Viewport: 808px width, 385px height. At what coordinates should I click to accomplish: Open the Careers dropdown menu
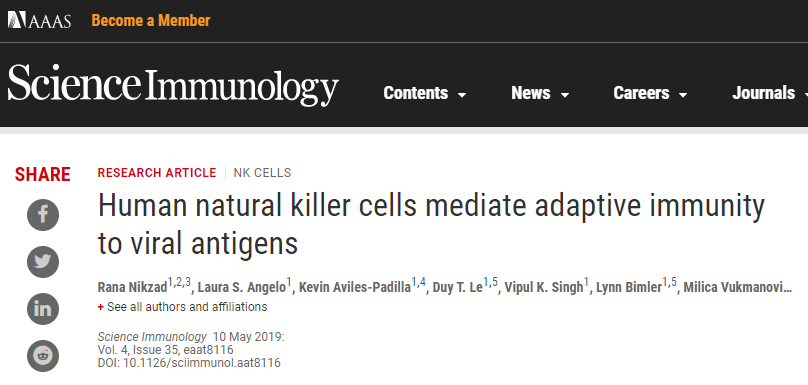tap(650, 93)
